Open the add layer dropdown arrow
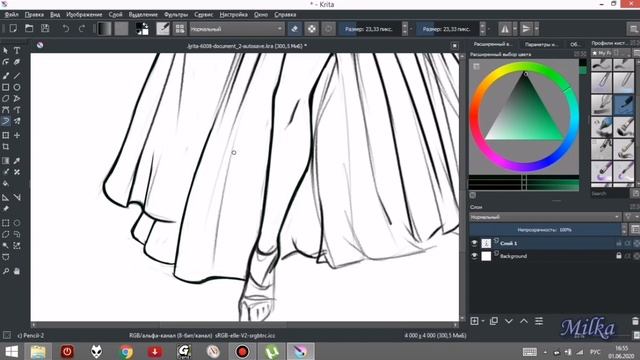640x360 pixels. [483, 321]
